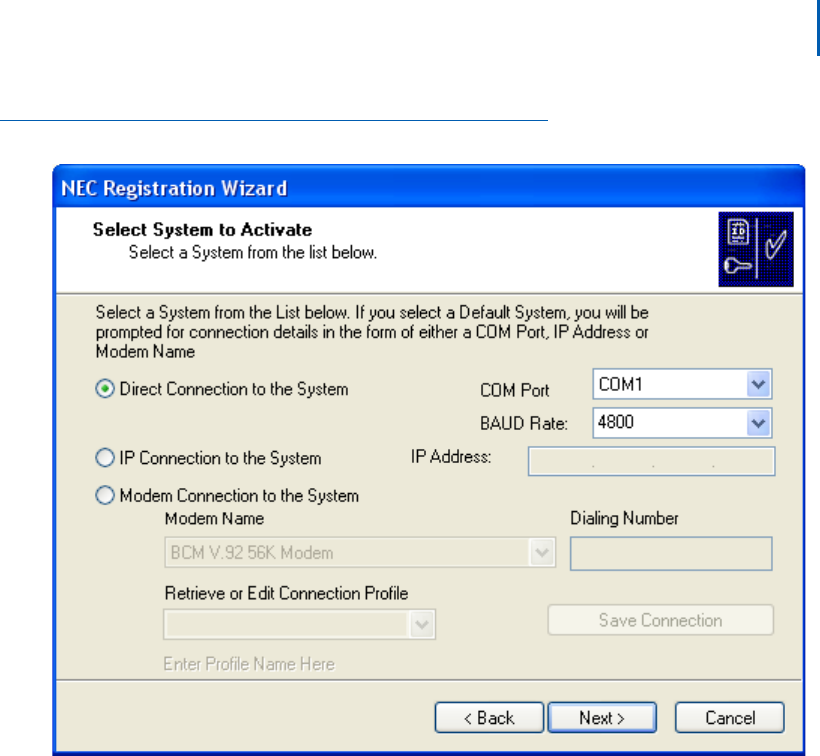Image resolution: width=820 pixels, height=756 pixels.
Task: Click the COM Port label
Action: point(515,390)
